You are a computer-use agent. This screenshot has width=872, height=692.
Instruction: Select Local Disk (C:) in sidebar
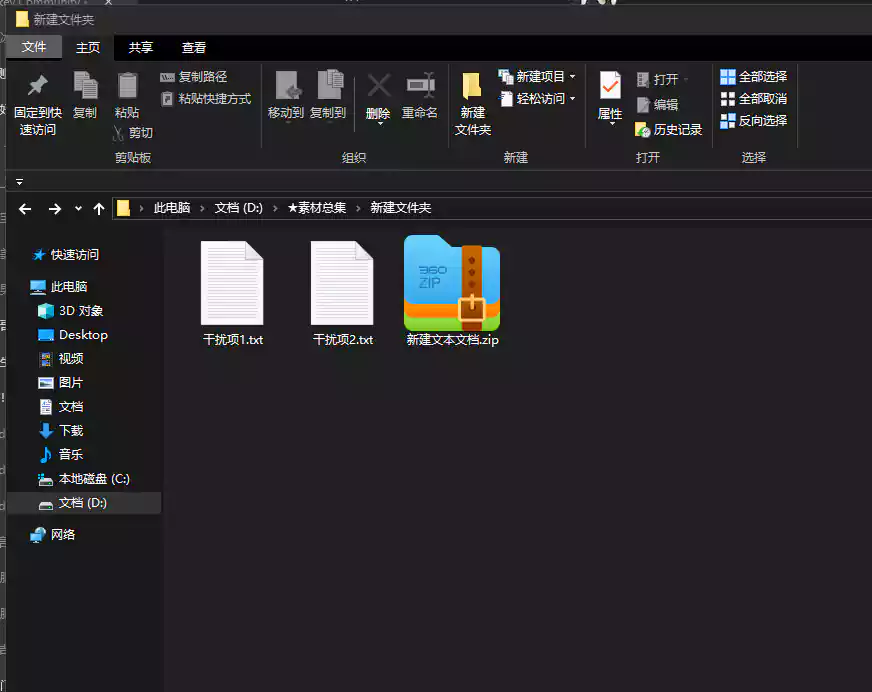93,479
